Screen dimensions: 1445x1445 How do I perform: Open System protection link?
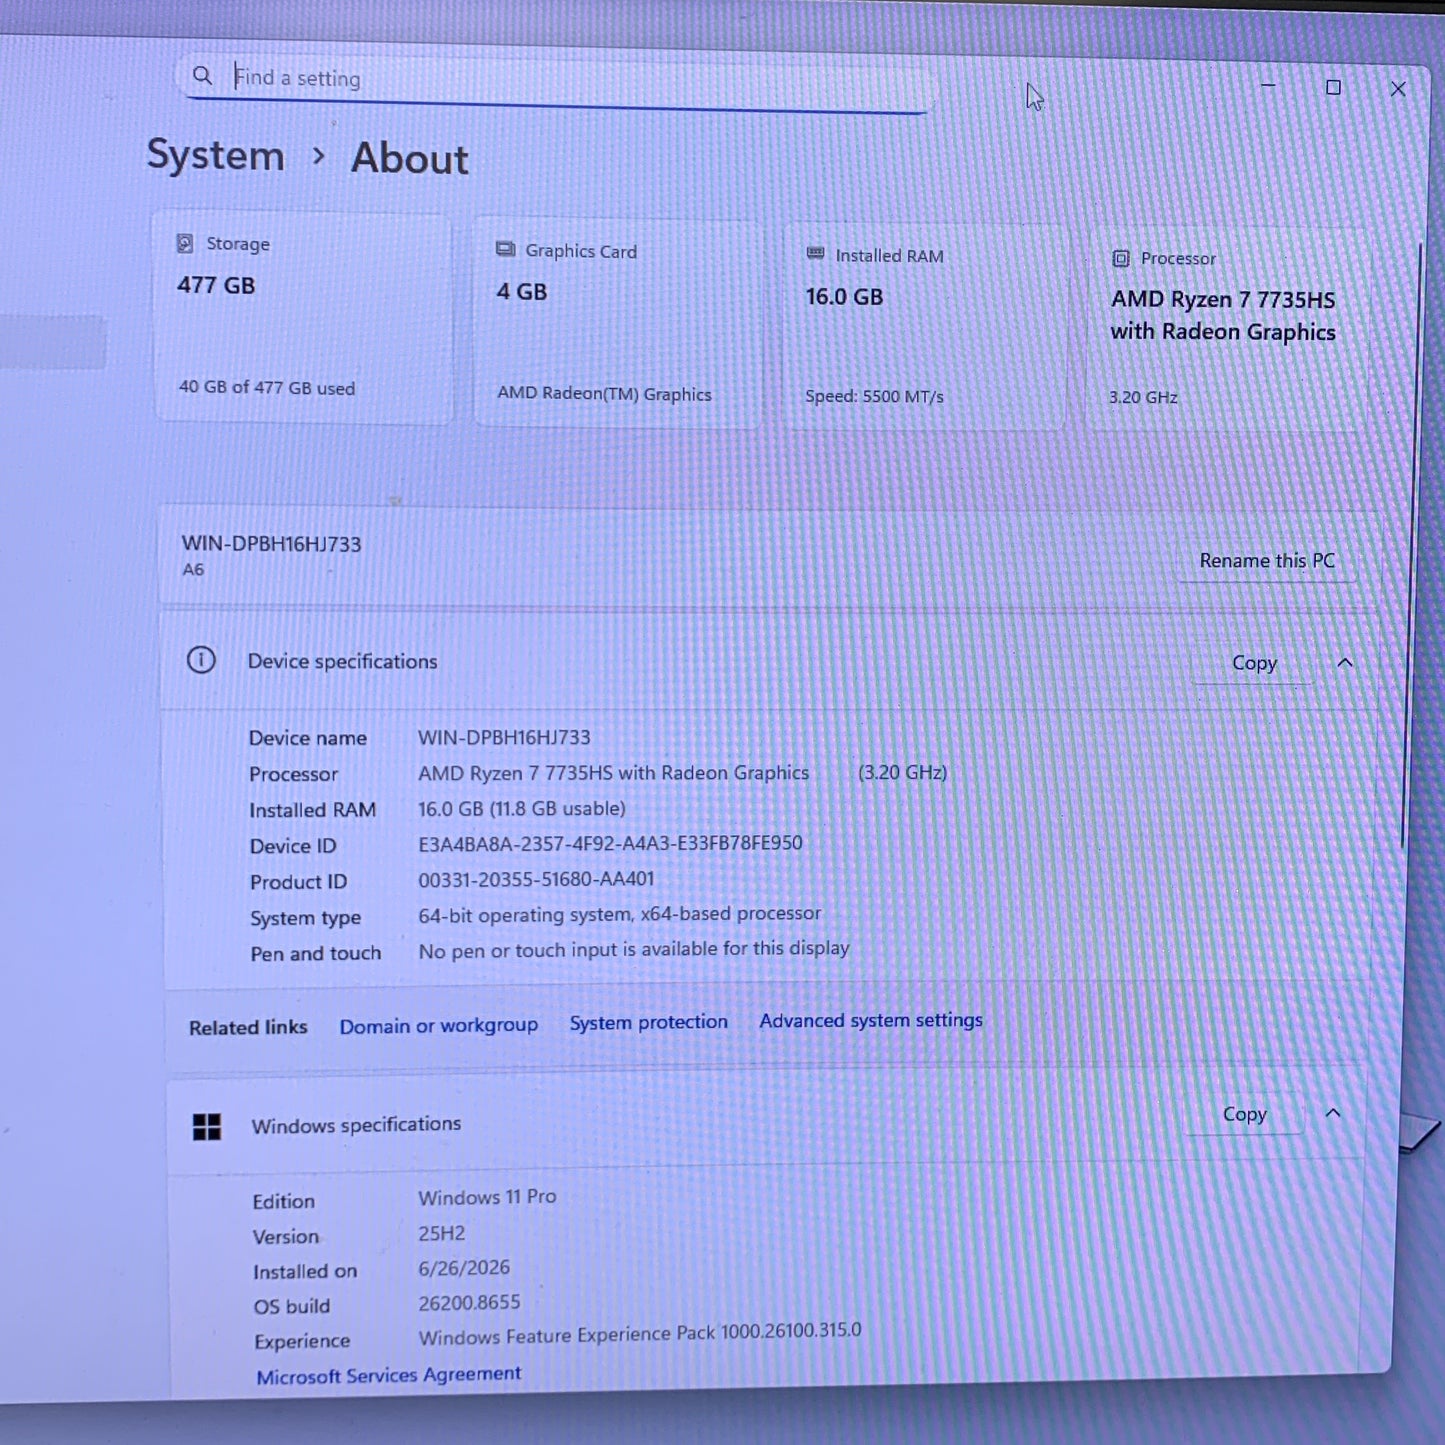[649, 1022]
